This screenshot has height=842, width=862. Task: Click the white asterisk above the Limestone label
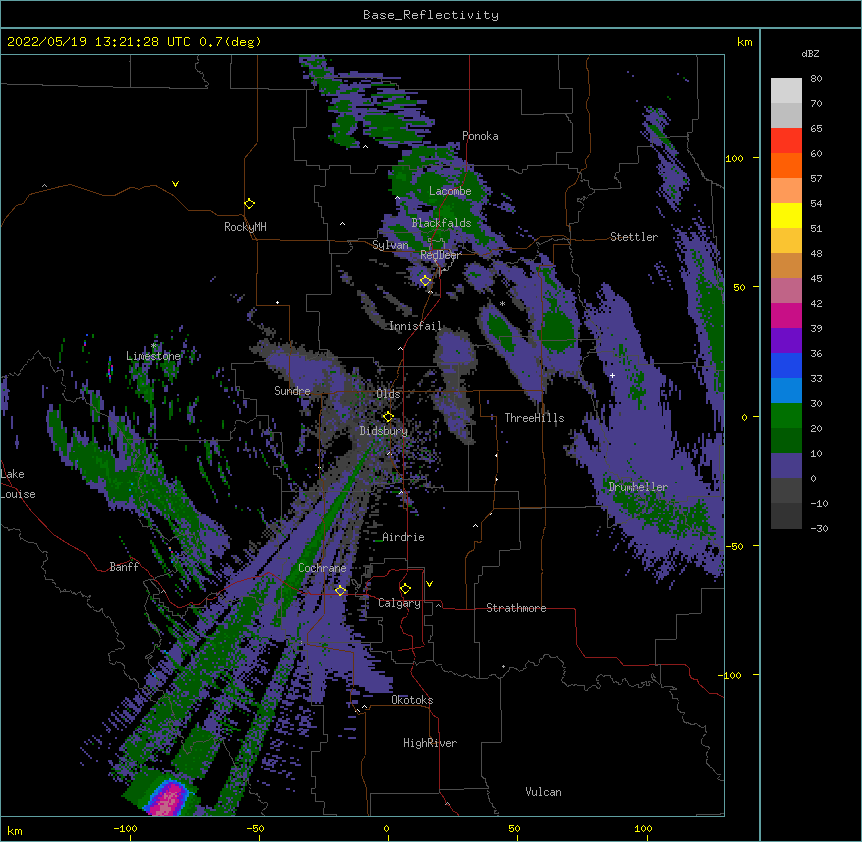154,346
